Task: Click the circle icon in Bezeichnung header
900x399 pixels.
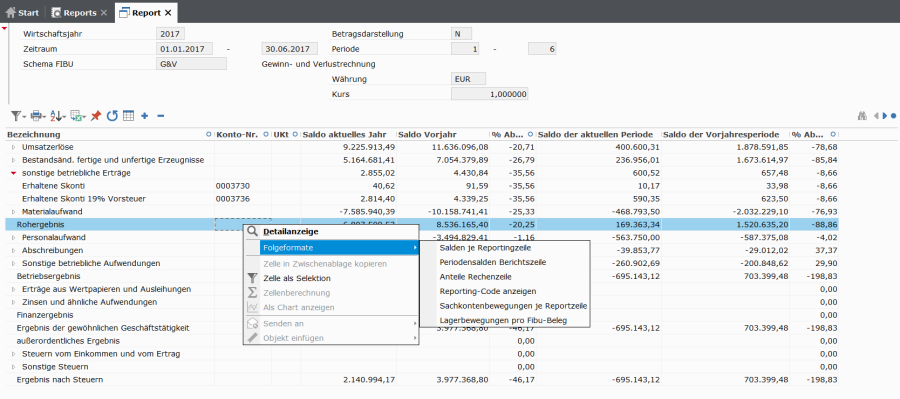Action: 208,134
